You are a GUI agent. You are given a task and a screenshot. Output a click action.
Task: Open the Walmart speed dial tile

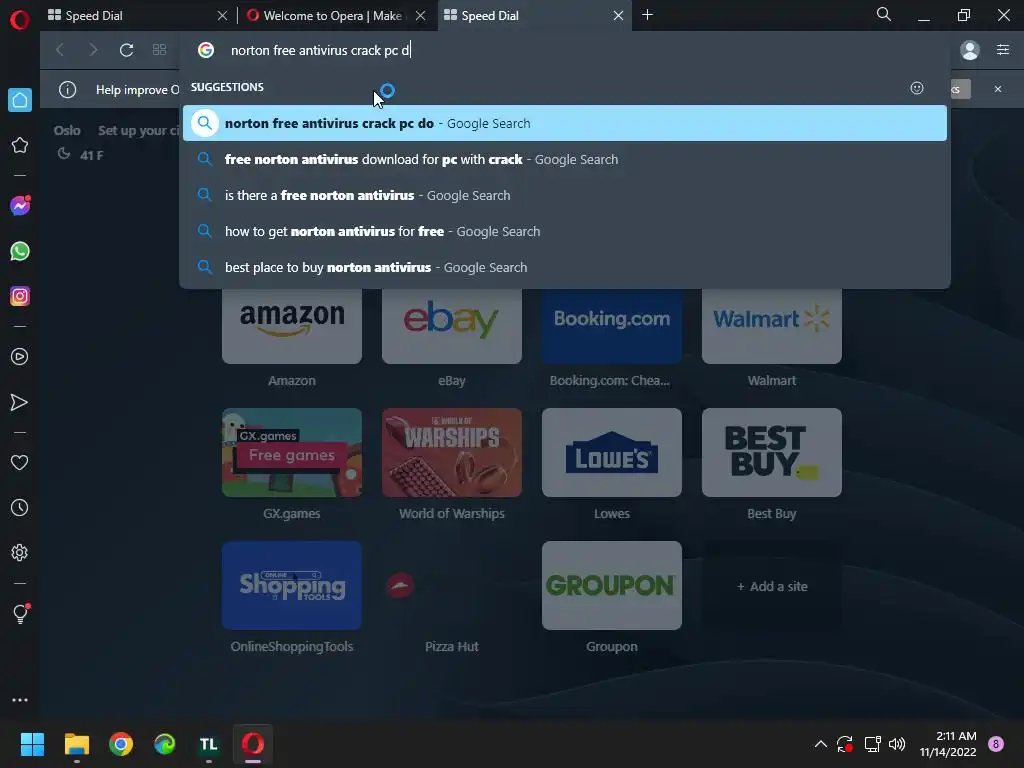(x=772, y=325)
